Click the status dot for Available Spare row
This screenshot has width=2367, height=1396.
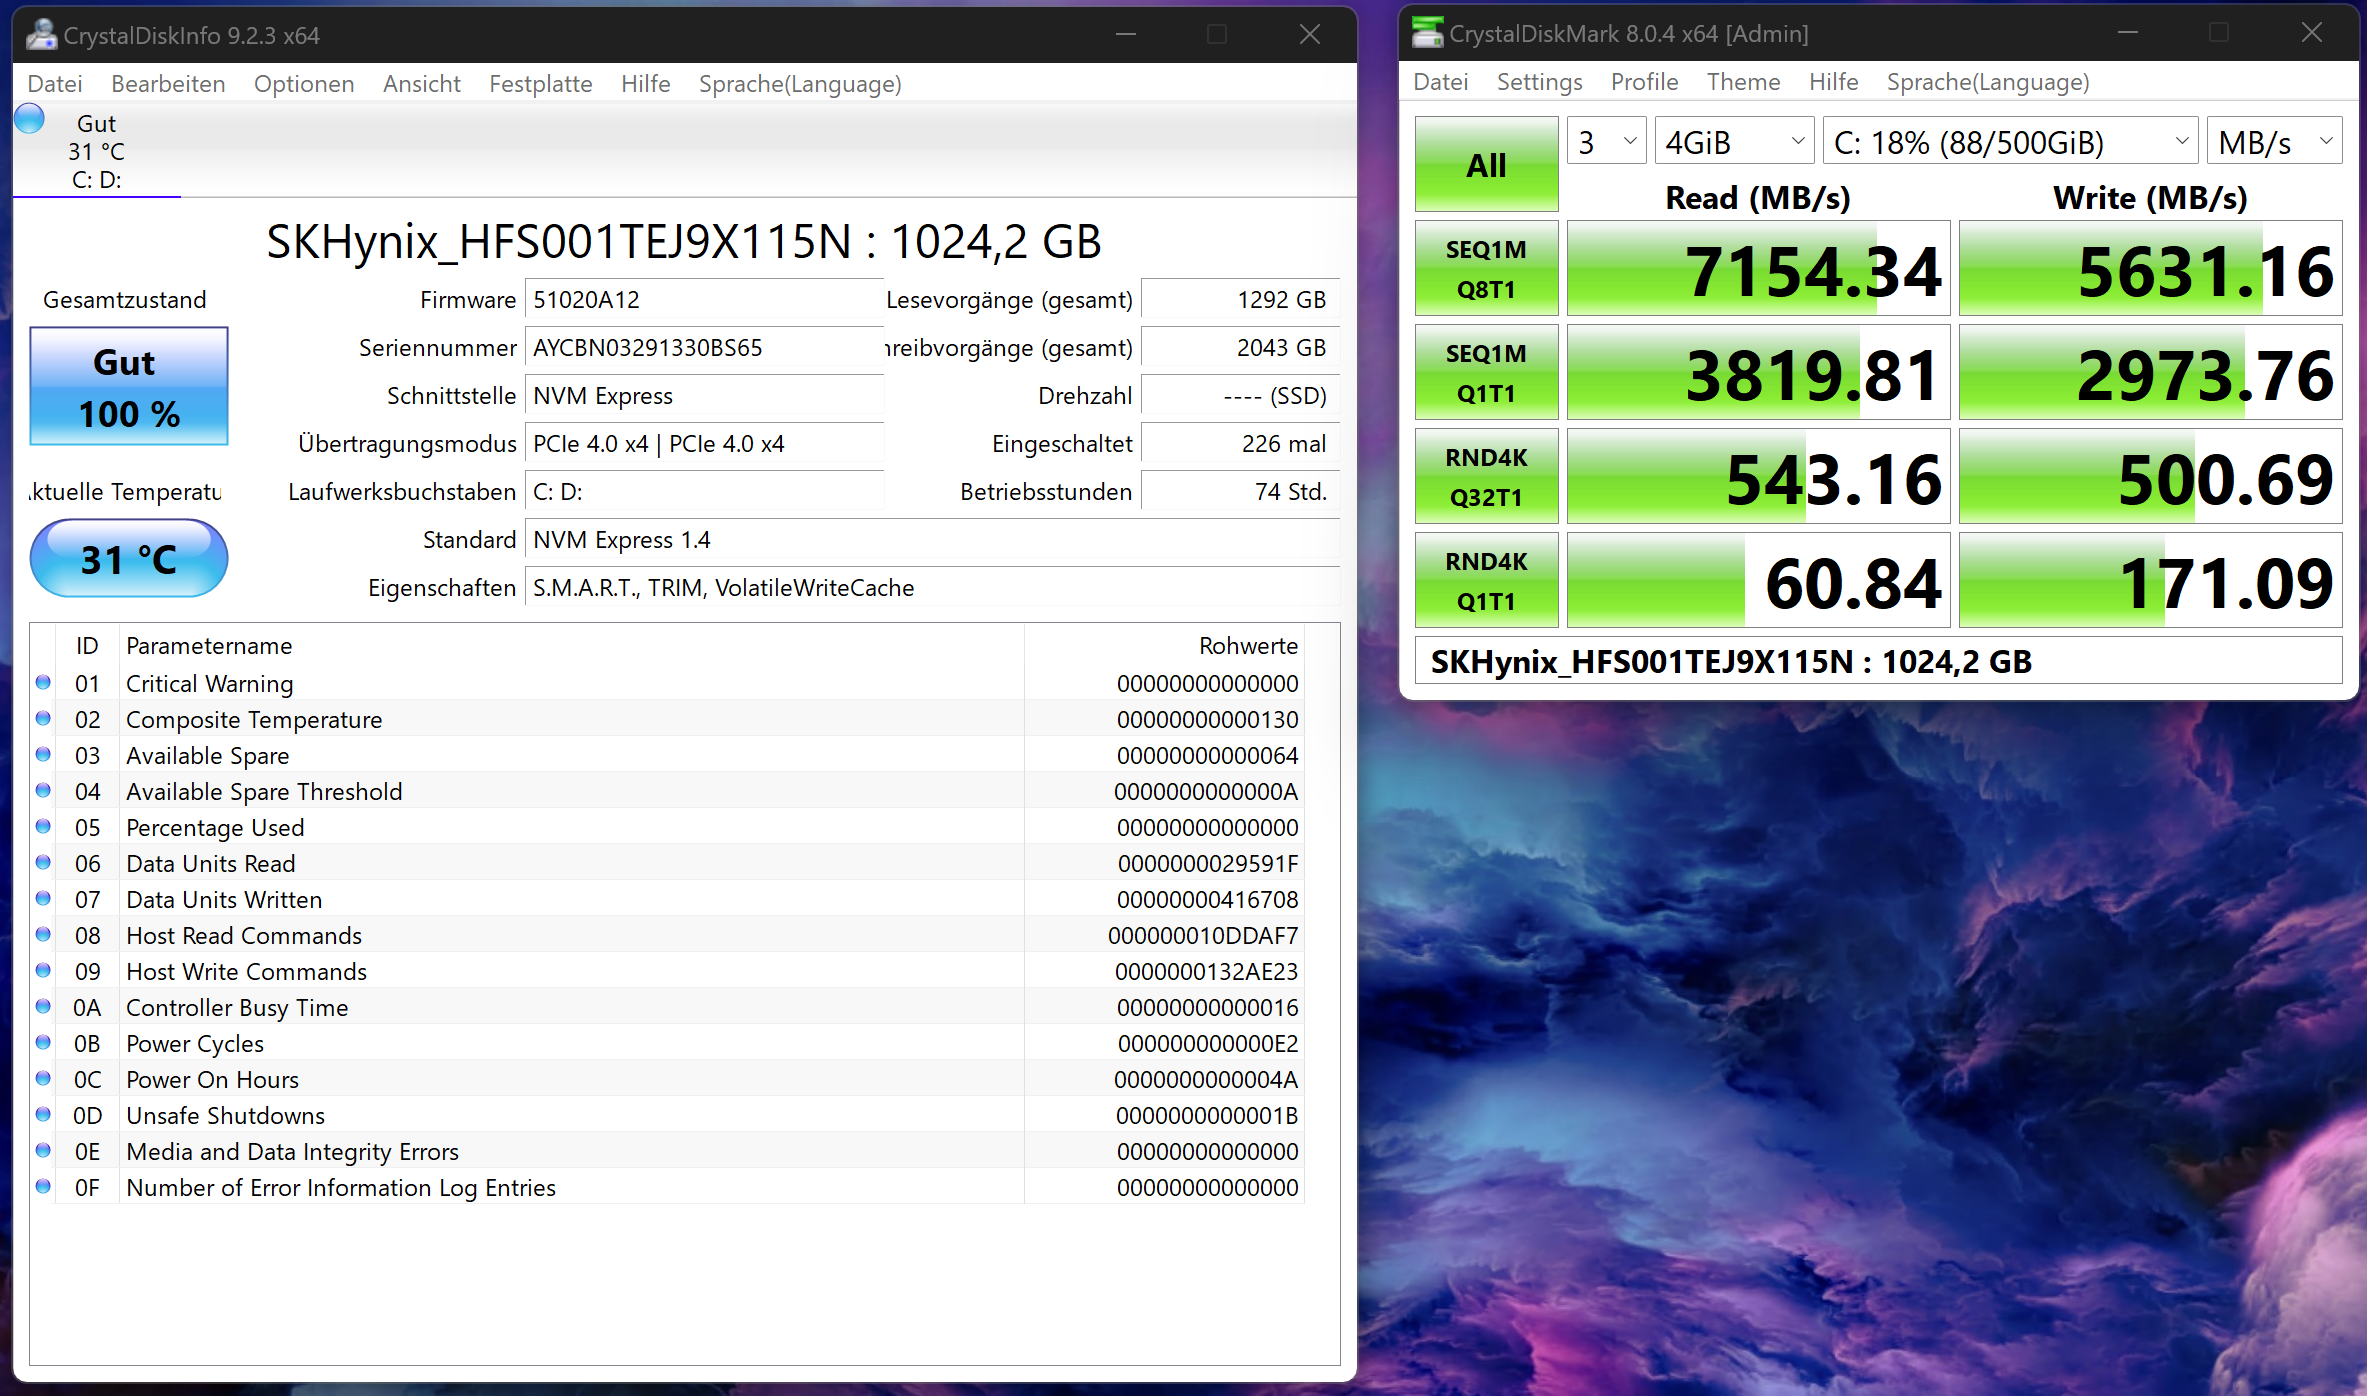click(43, 755)
